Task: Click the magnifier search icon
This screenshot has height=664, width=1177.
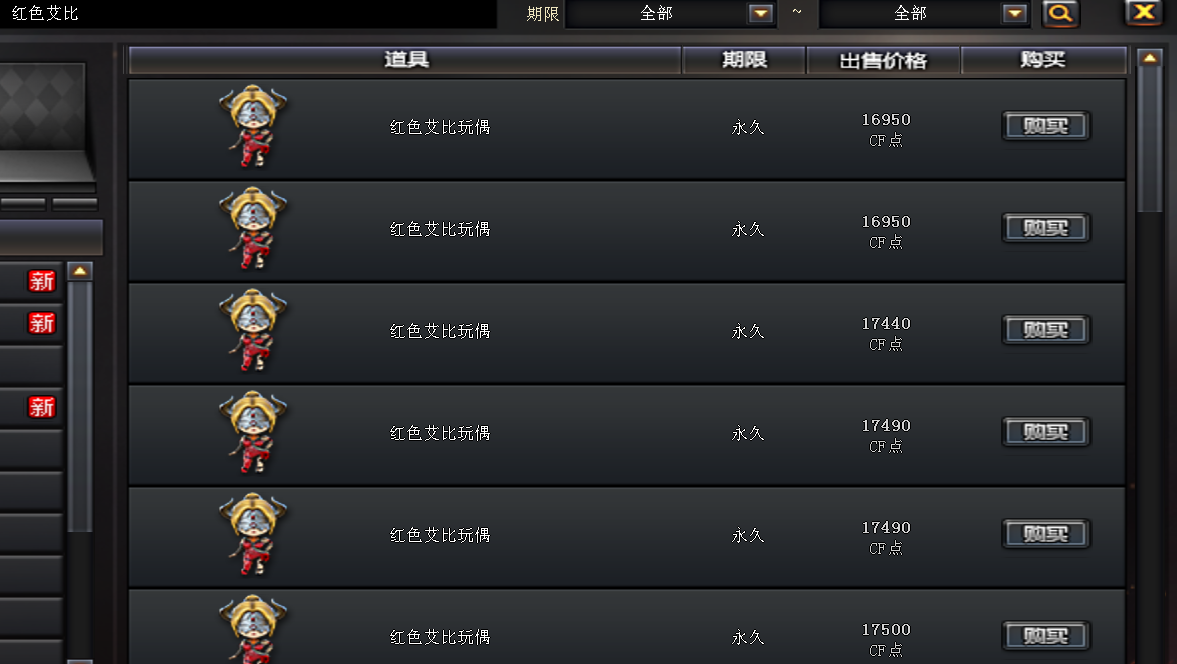Action: [1060, 14]
